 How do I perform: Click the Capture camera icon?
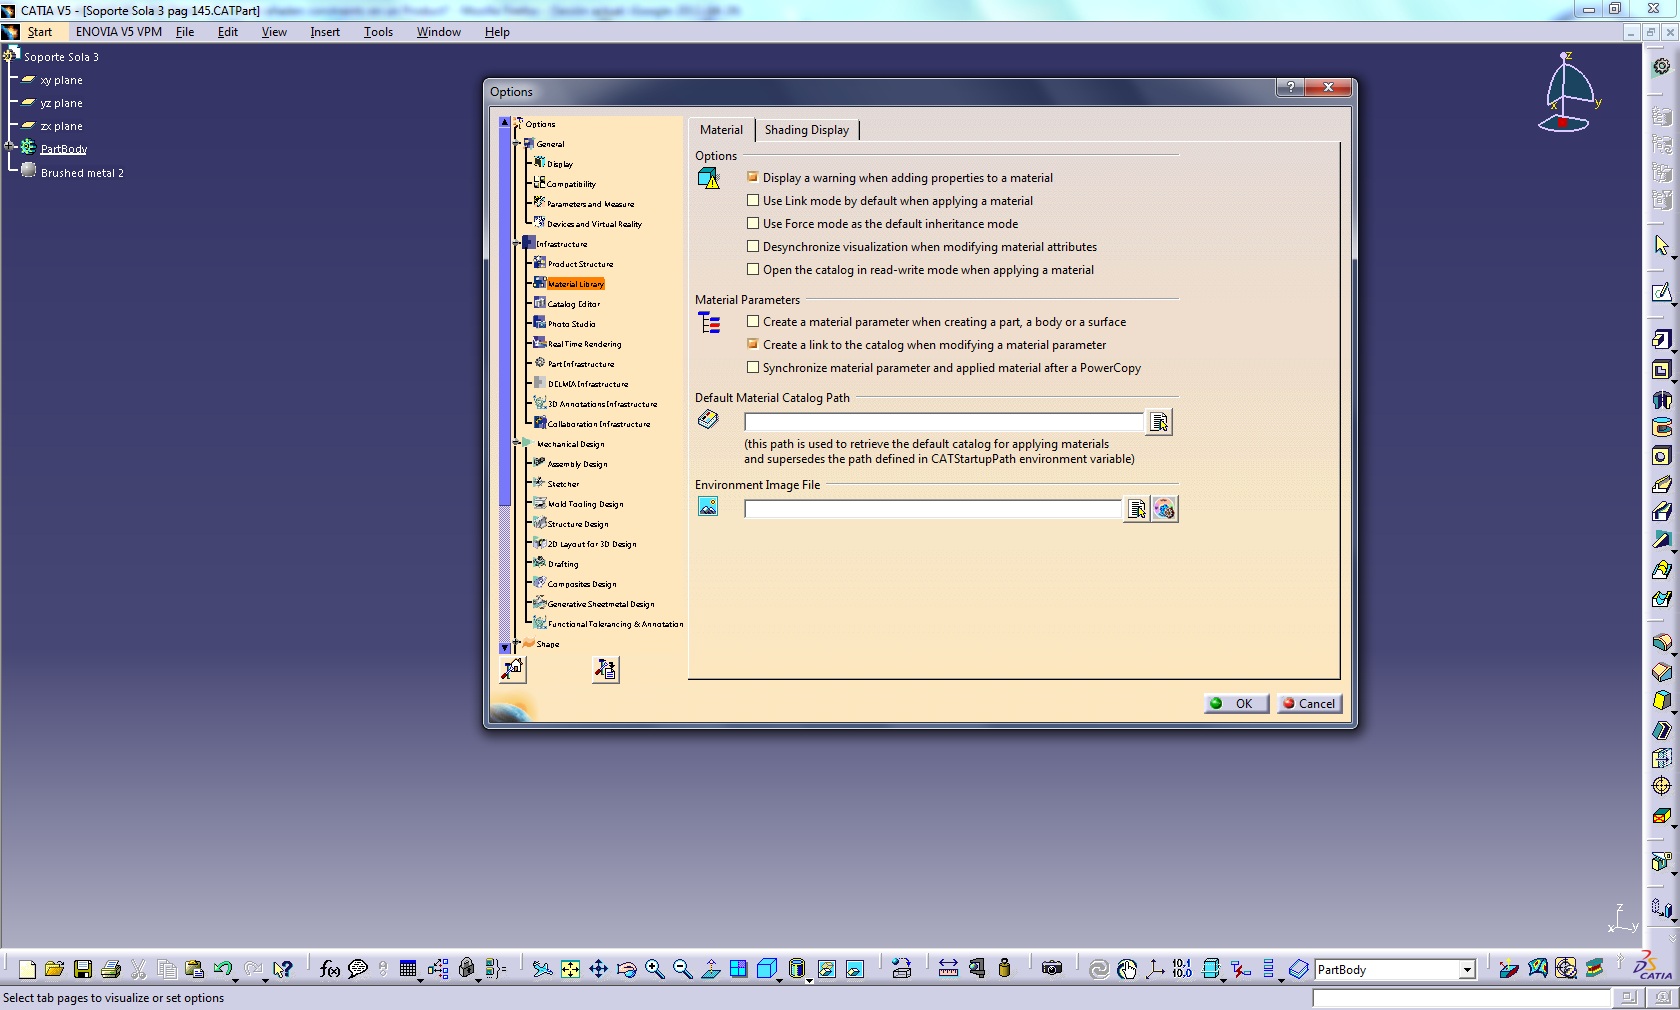1052,969
